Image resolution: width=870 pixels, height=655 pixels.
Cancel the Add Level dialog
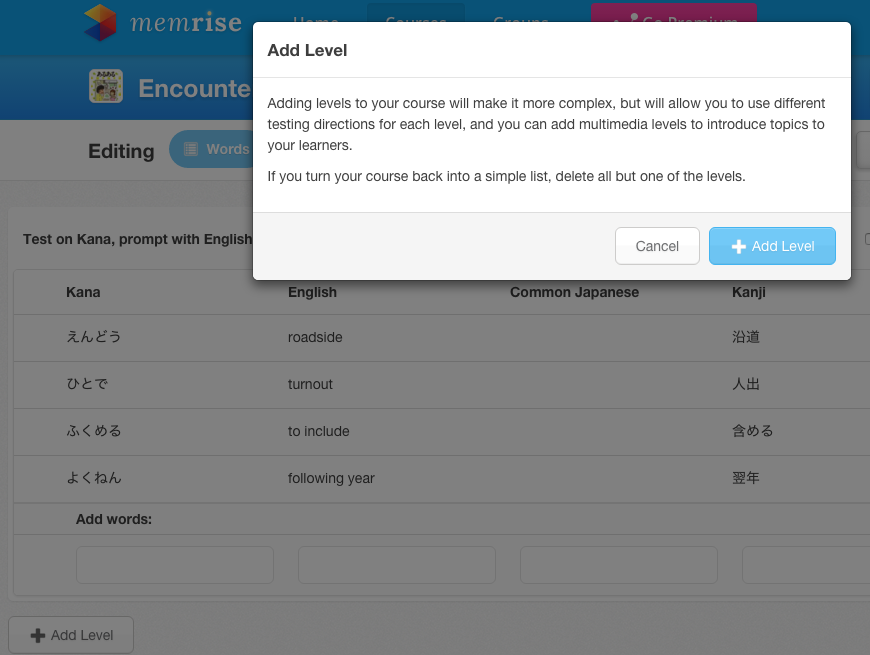coord(657,246)
